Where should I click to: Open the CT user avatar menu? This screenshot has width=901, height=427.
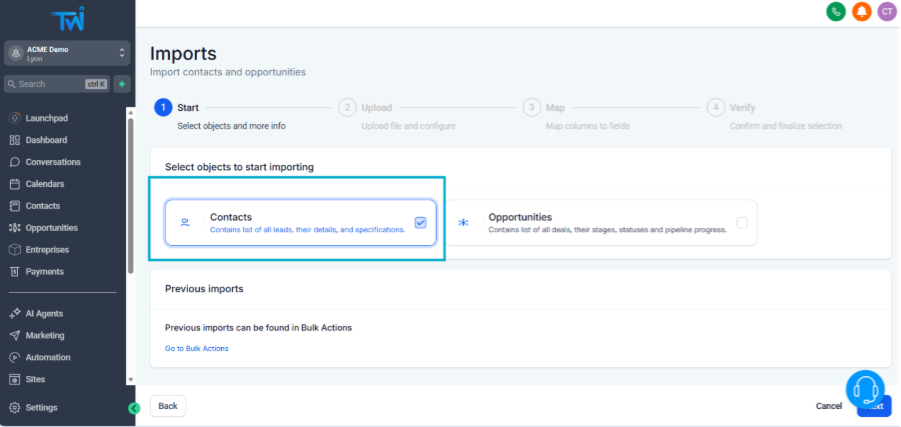point(887,12)
